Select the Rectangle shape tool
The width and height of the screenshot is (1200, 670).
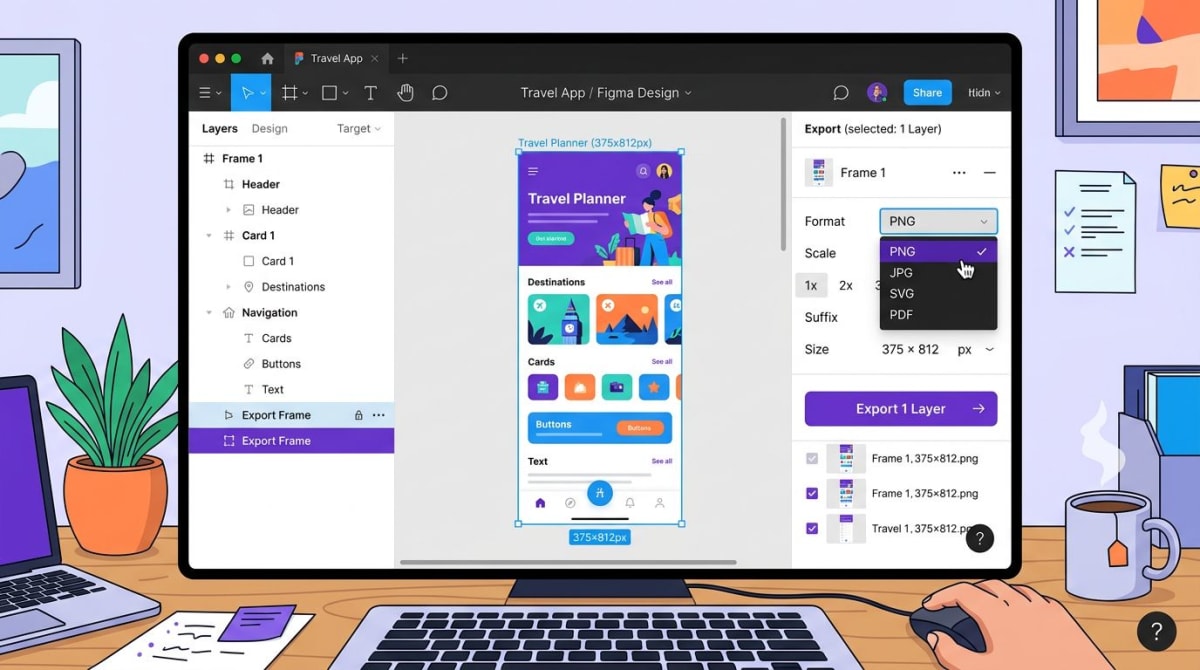[x=330, y=92]
